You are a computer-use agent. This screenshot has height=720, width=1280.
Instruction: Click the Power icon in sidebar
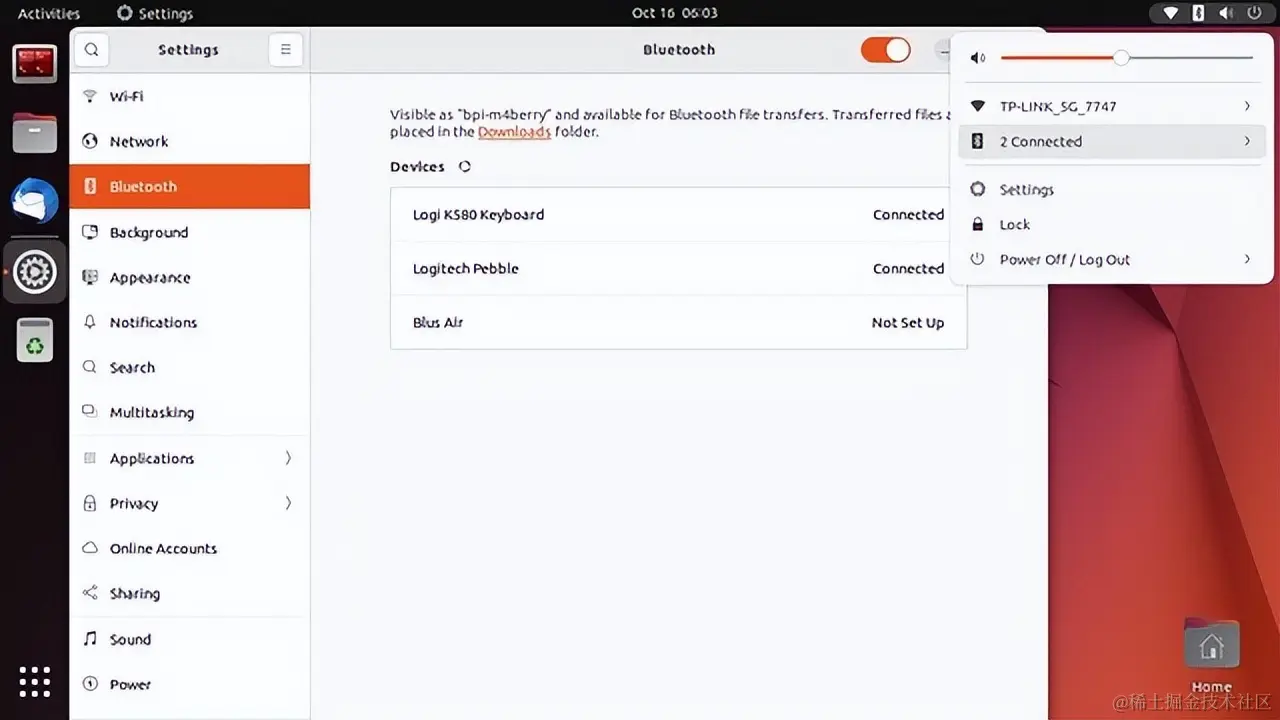[x=90, y=684]
